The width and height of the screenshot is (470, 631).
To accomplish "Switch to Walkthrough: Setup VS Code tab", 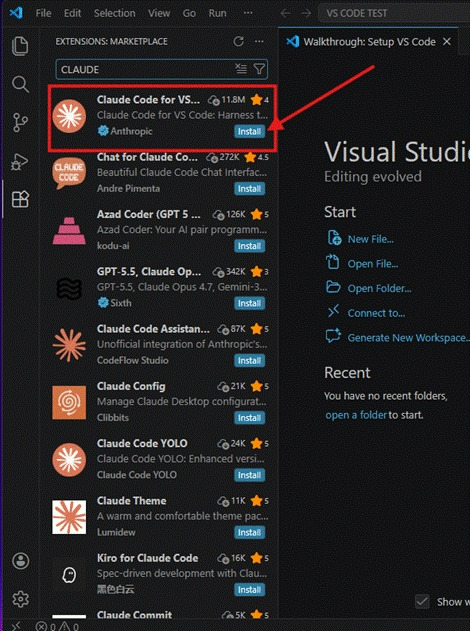I will [x=369, y=42].
